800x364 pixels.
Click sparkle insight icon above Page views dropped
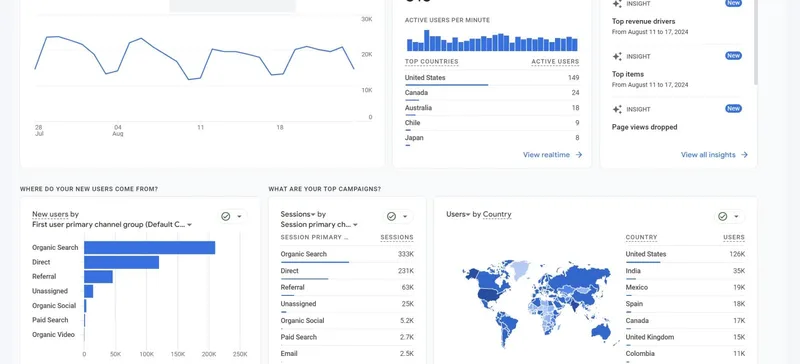click(617, 109)
